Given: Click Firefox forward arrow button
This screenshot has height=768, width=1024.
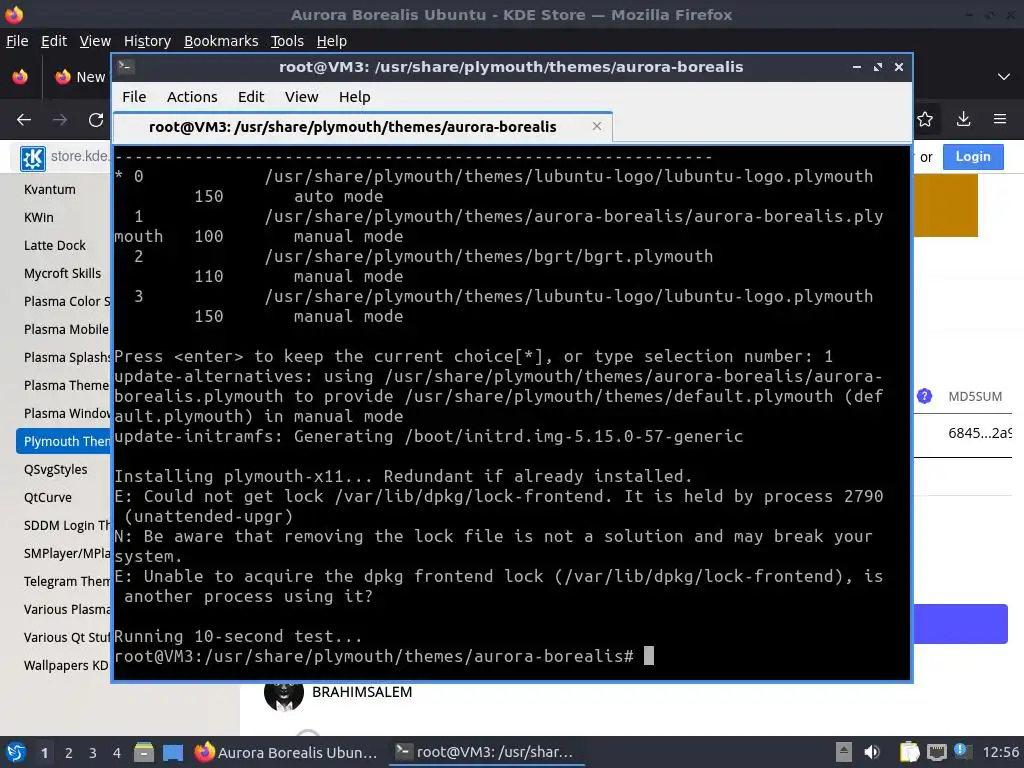Looking at the screenshot, I should click(60, 120).
